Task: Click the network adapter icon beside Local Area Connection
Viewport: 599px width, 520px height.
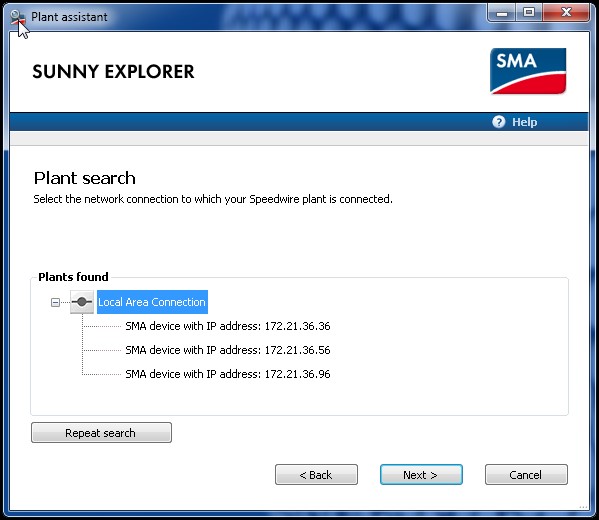Action: point(82,302)
